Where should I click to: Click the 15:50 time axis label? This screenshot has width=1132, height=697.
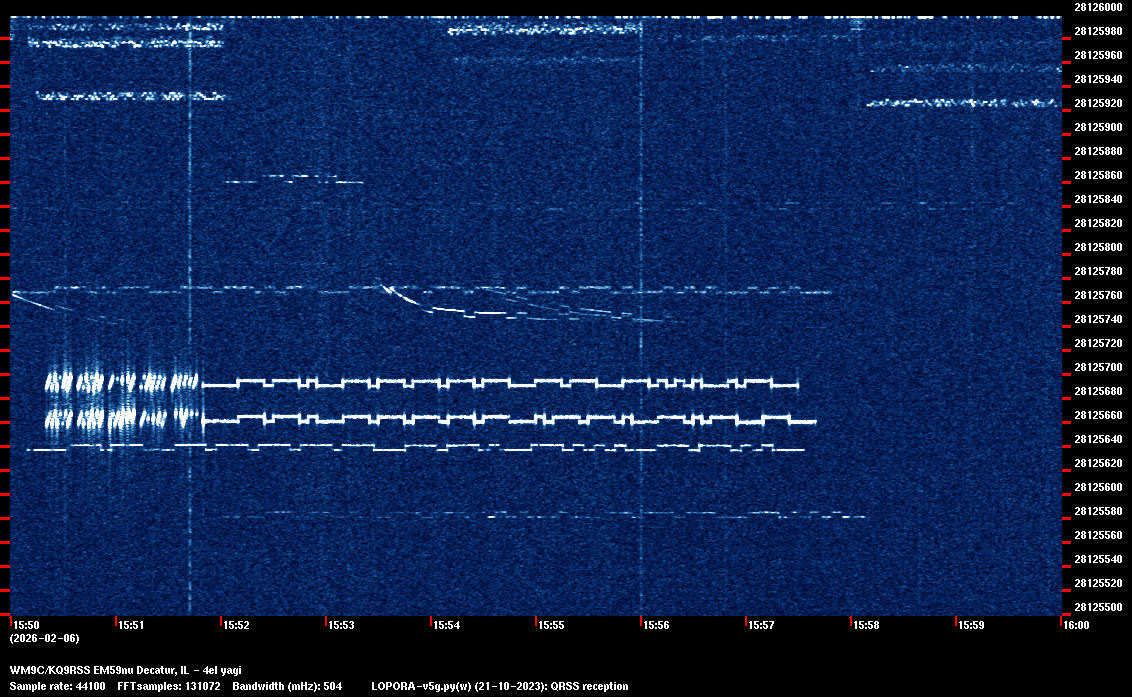[x=25, y=625]
